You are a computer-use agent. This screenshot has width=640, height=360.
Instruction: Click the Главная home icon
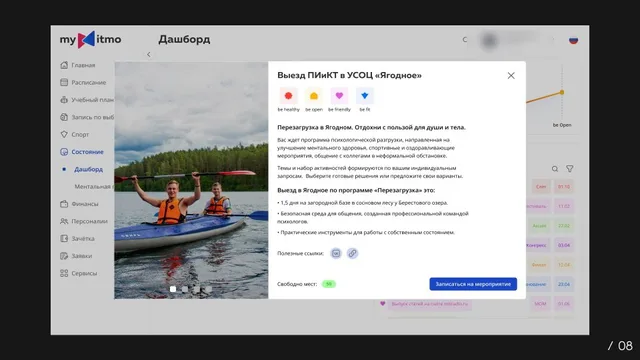[x=64, y=65]
